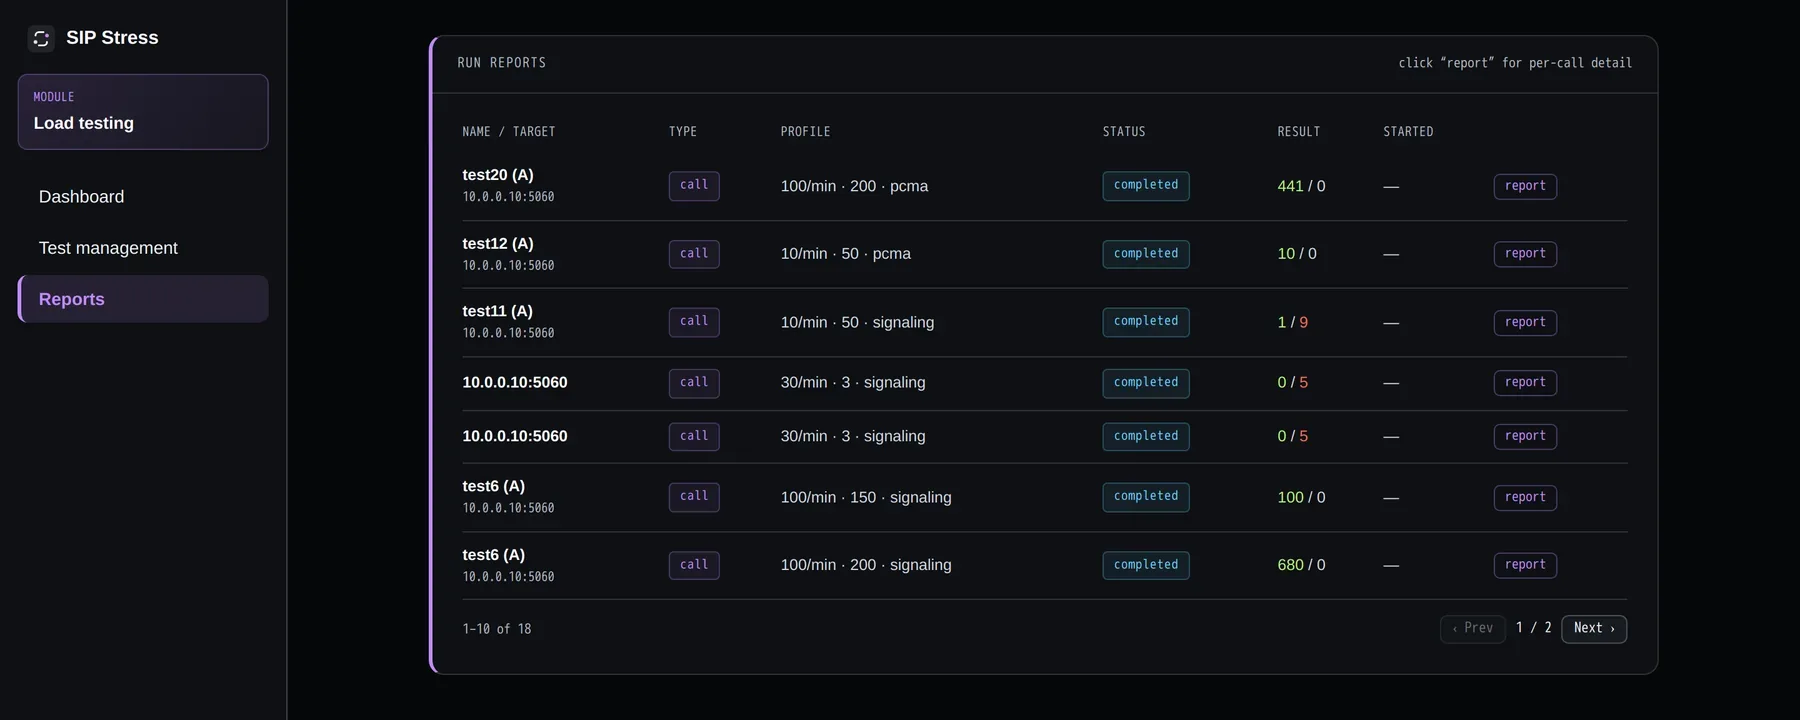Click the "441 / 0" result value

(1301, 186)
